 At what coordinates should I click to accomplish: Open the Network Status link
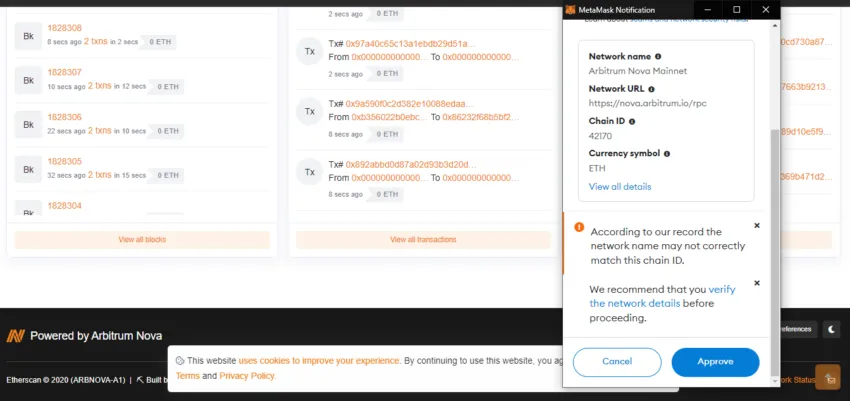[797, 380]
